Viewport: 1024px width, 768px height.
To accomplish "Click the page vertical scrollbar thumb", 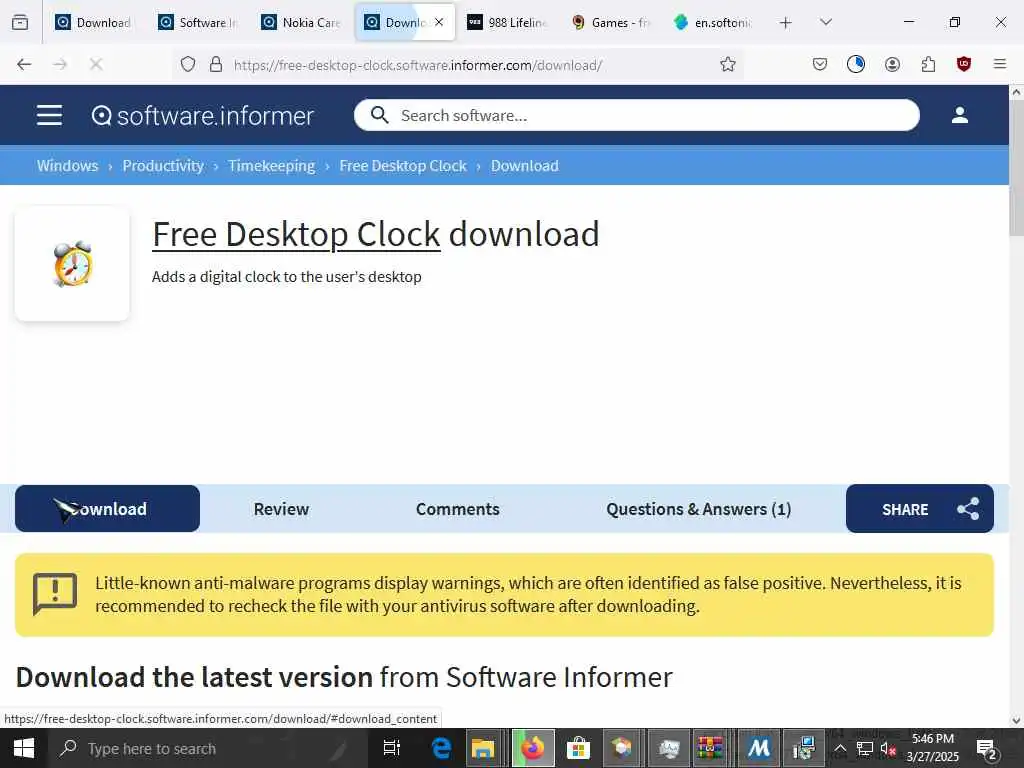I will click(1016, 168).
